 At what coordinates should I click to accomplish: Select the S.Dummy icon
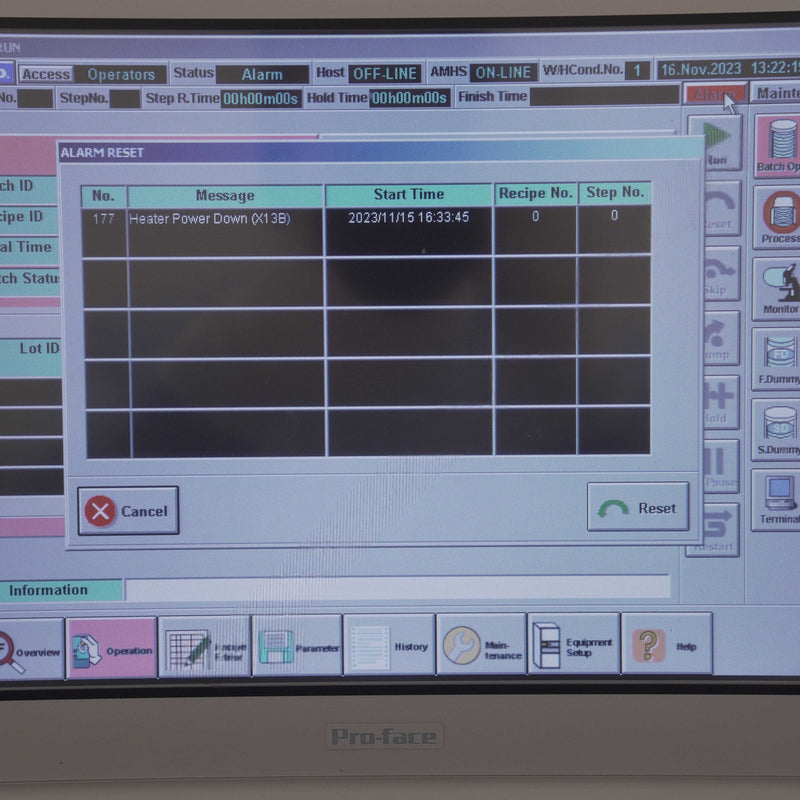pyautogui.click(x=779, y=429)
